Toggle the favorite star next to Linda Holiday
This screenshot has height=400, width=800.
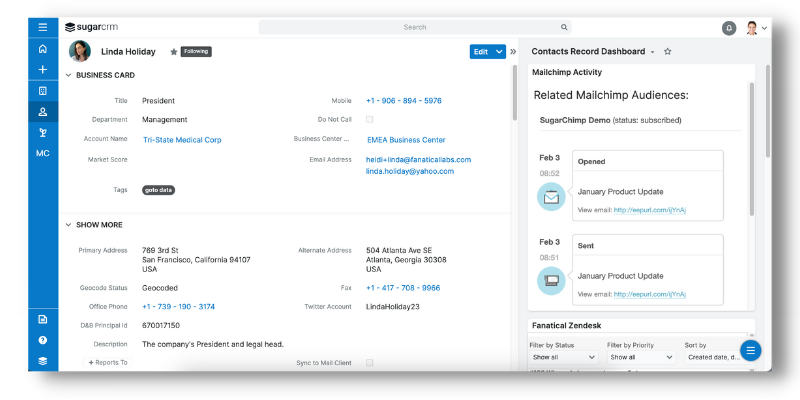tap(173, 52)
